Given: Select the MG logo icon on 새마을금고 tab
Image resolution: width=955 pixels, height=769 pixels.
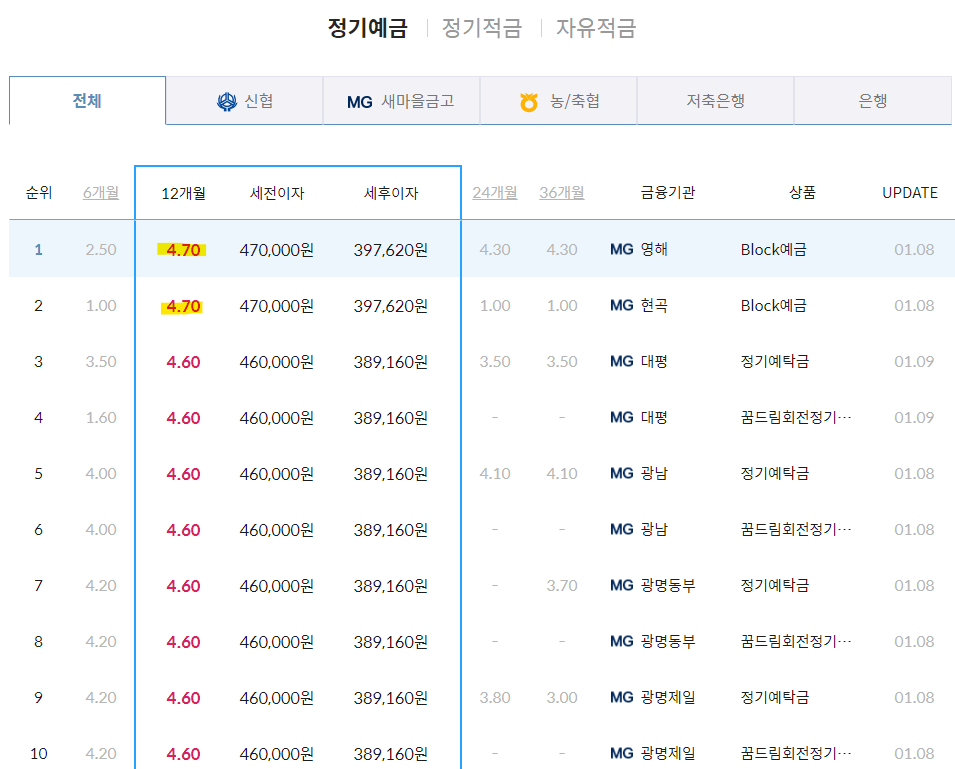Looking at the screenshot, I should click(360, 100).
